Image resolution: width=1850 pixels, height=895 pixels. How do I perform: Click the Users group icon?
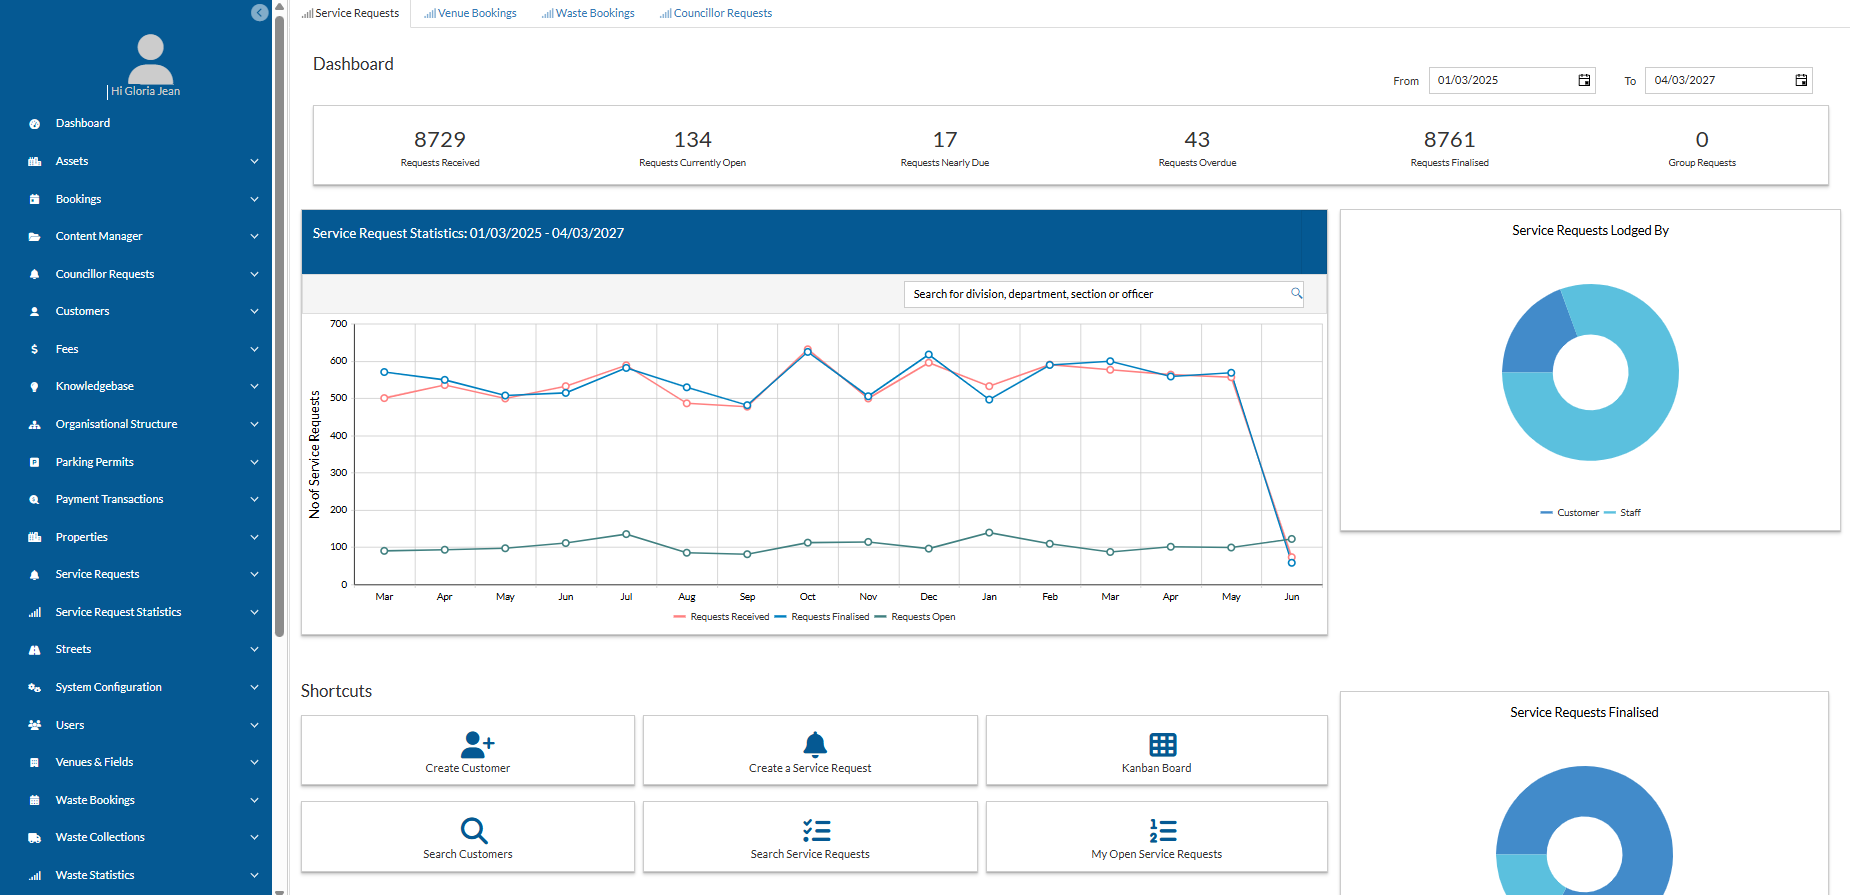point(35,725)
